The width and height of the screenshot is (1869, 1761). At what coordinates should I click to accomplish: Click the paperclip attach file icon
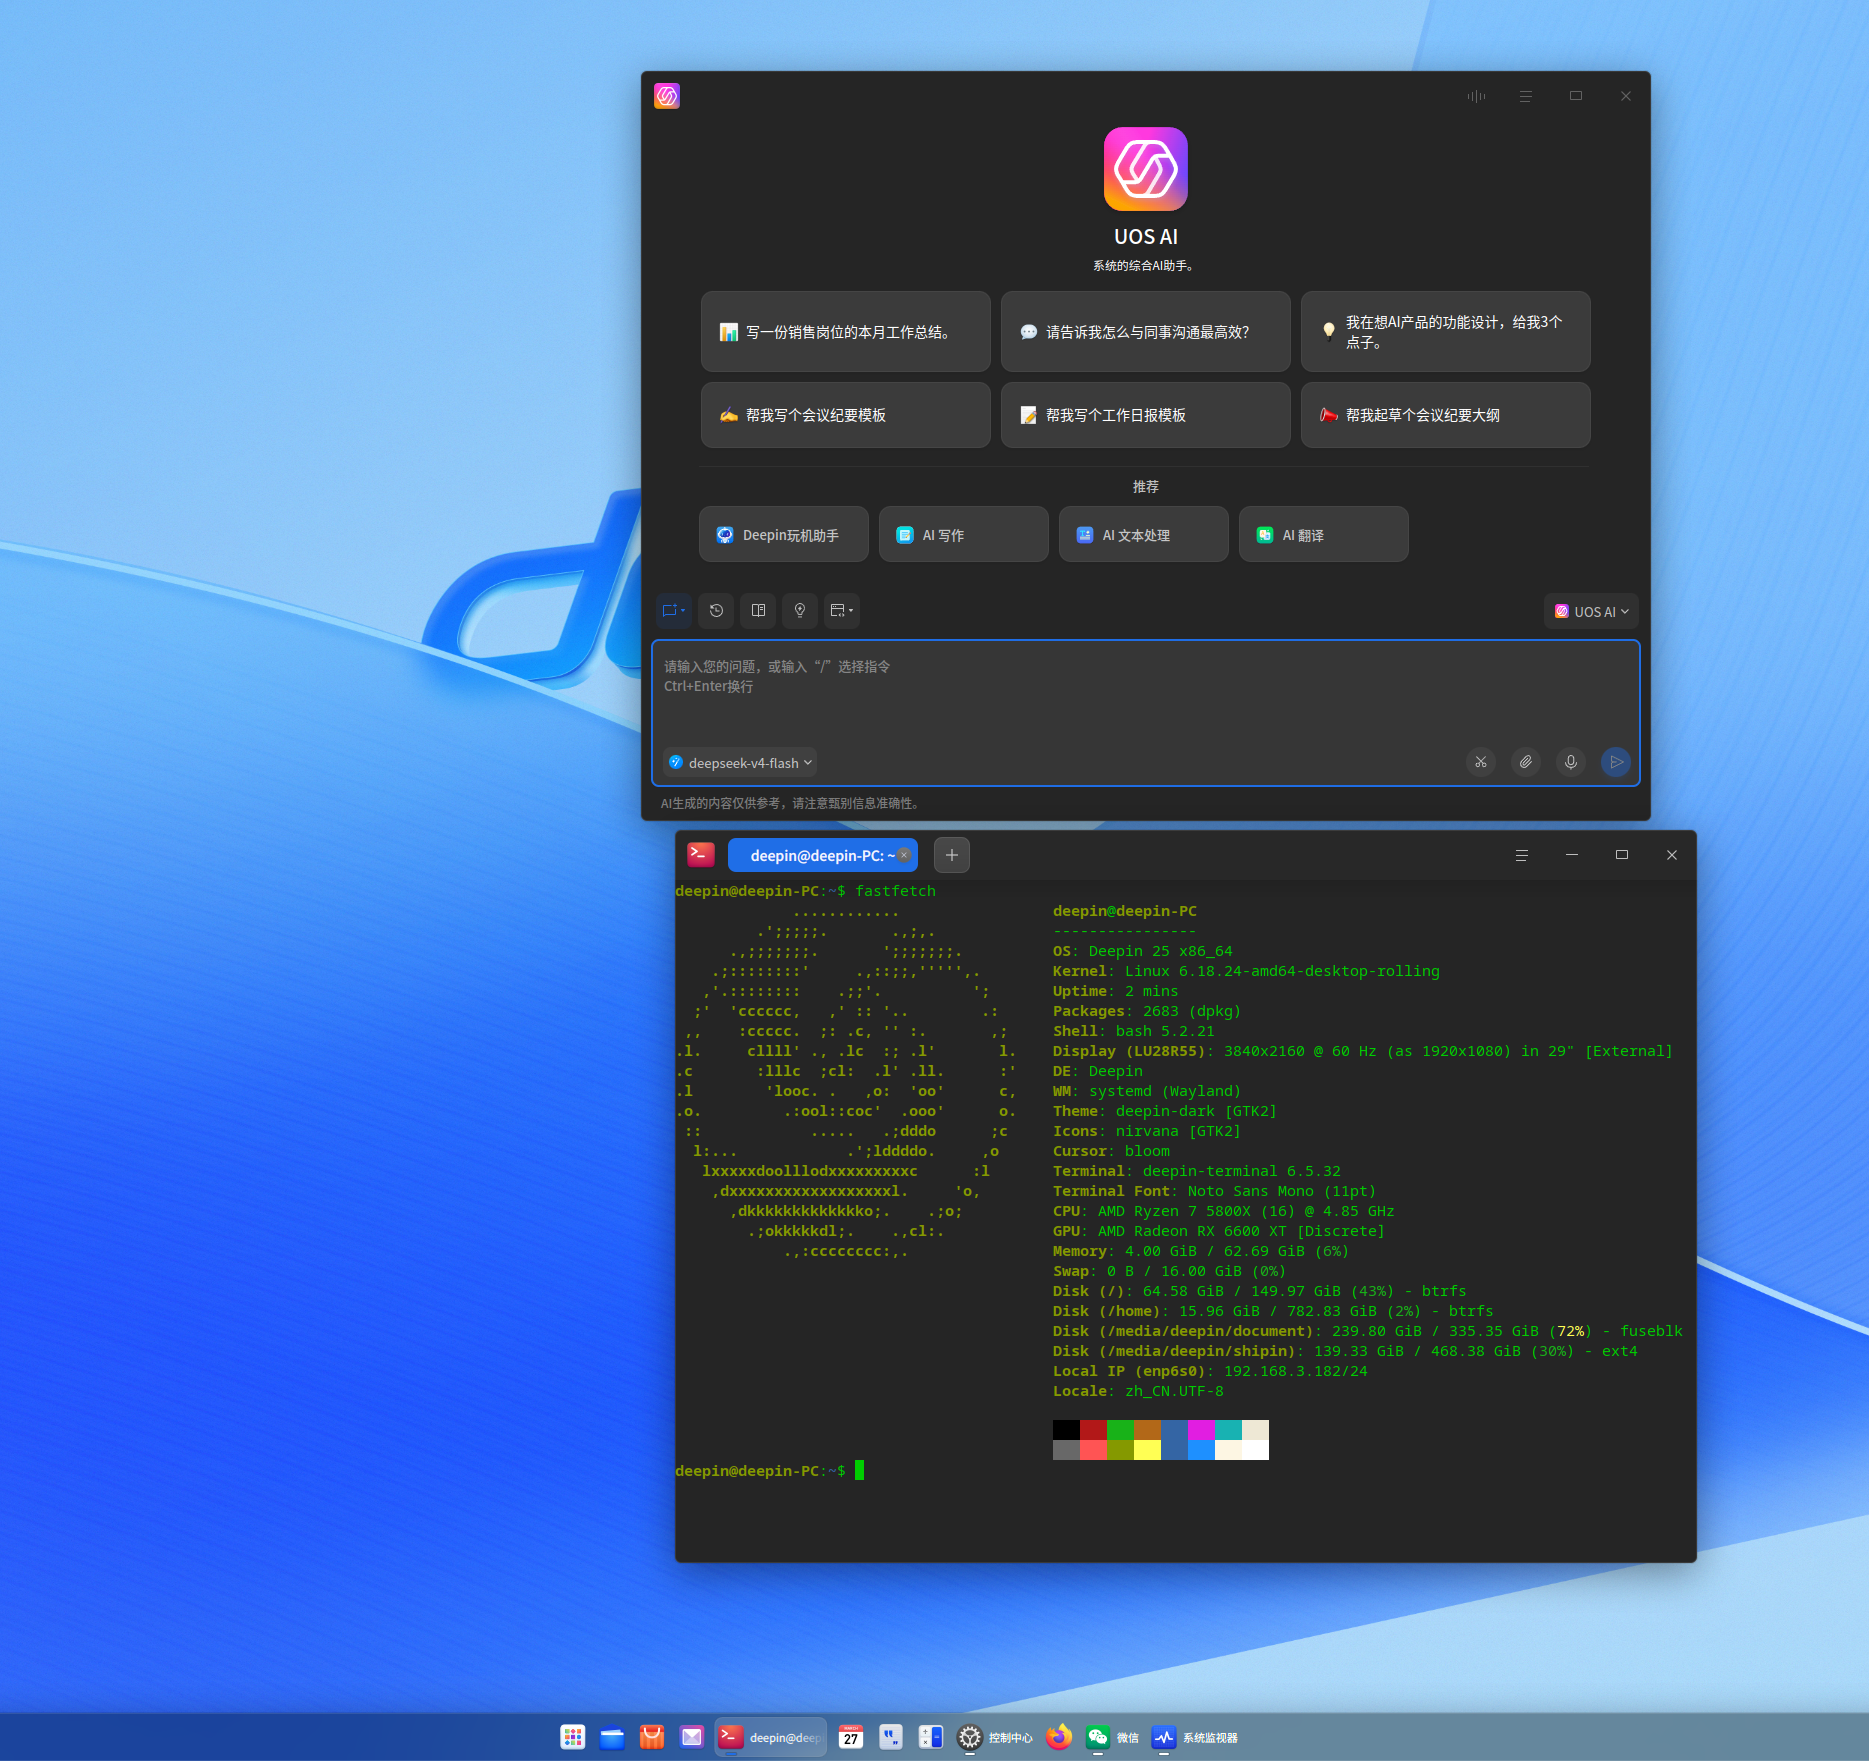pos(1526,762)
